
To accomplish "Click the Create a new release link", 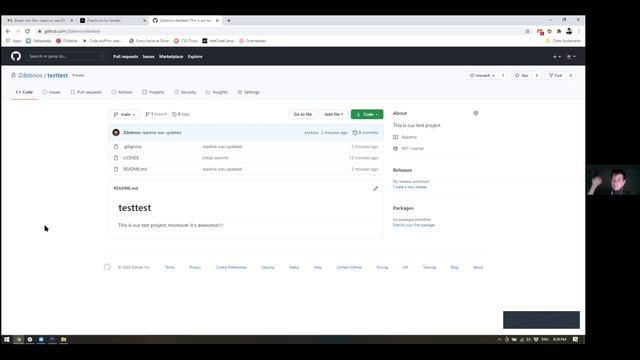I will point(409,187).
